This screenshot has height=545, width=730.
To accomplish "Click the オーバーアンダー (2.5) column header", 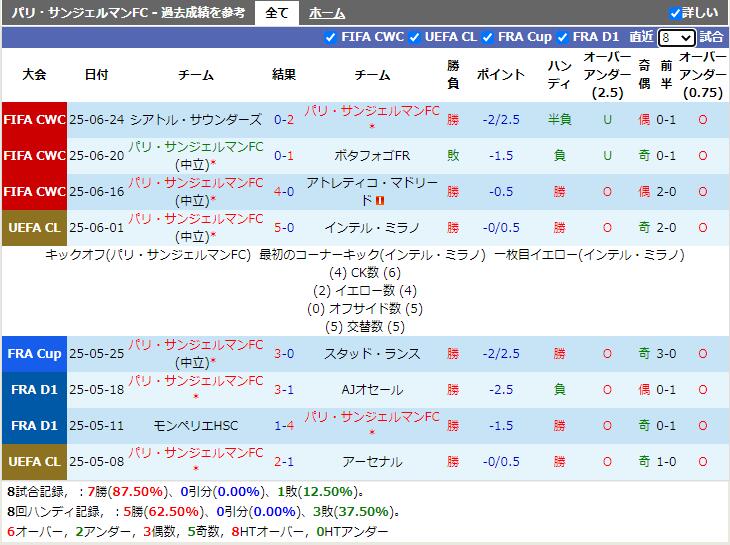I will coord(607,74).
